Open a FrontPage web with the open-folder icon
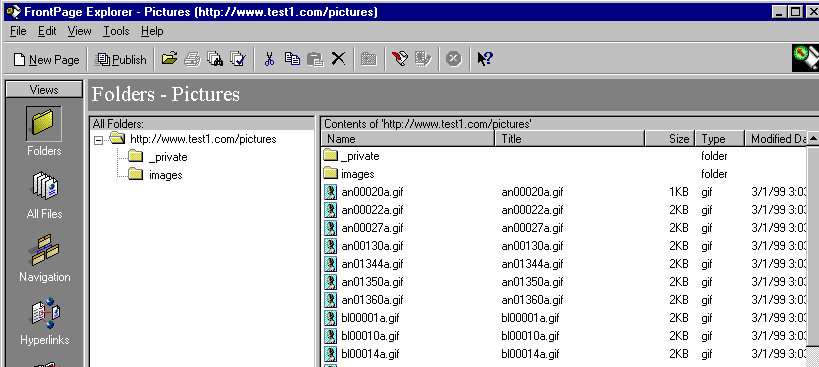 coord(169,59)
